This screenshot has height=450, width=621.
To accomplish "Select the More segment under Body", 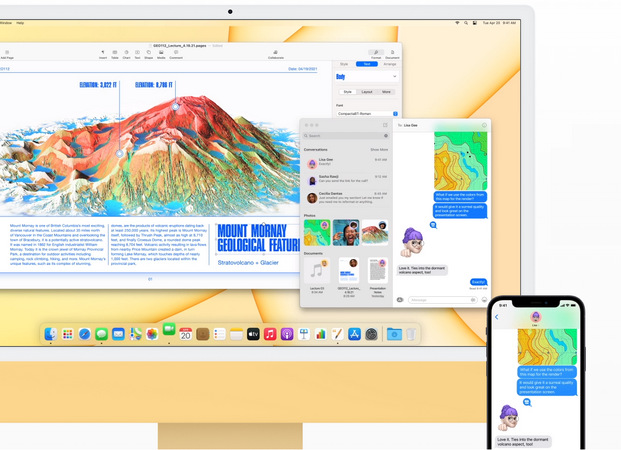I will 386,92.
